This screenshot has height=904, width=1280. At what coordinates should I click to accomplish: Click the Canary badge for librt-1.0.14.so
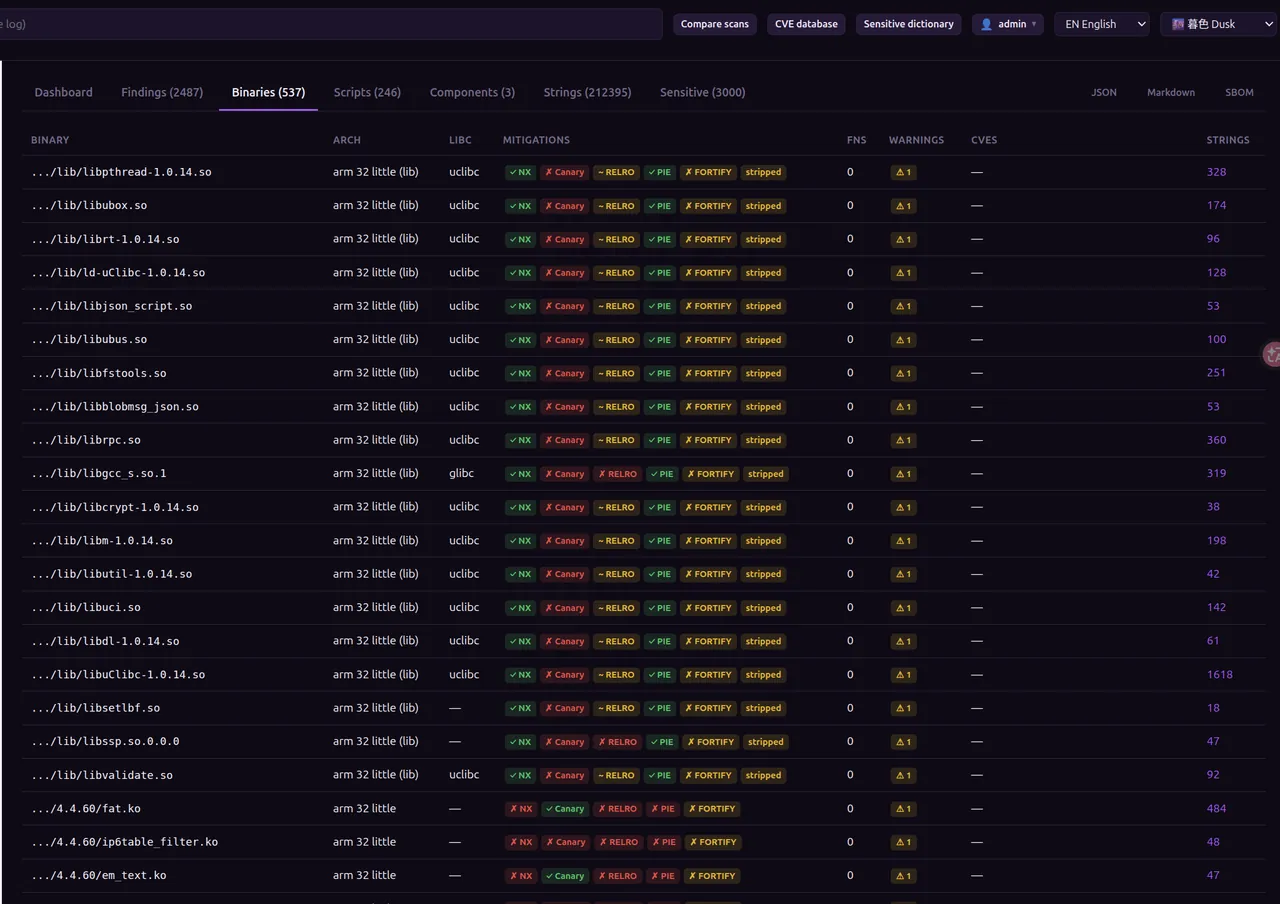[565, 239]
